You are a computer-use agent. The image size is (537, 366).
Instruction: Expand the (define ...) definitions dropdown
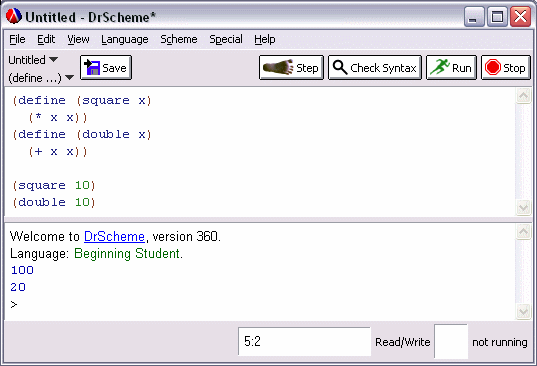pos(41,78)
